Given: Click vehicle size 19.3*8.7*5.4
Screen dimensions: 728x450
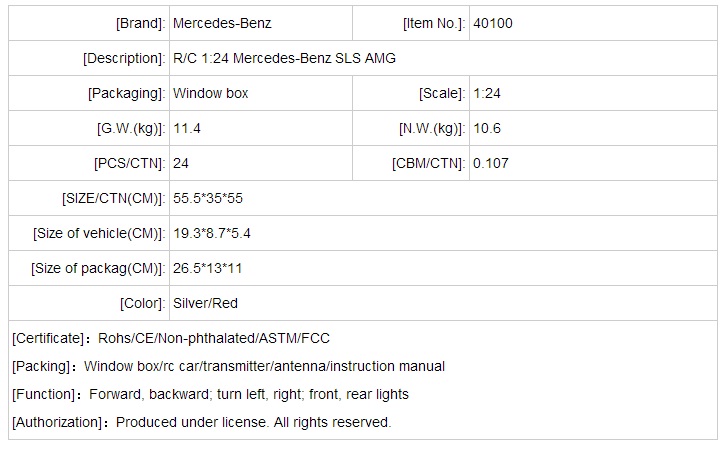Looking at the screenshot, I should point(212,233).
